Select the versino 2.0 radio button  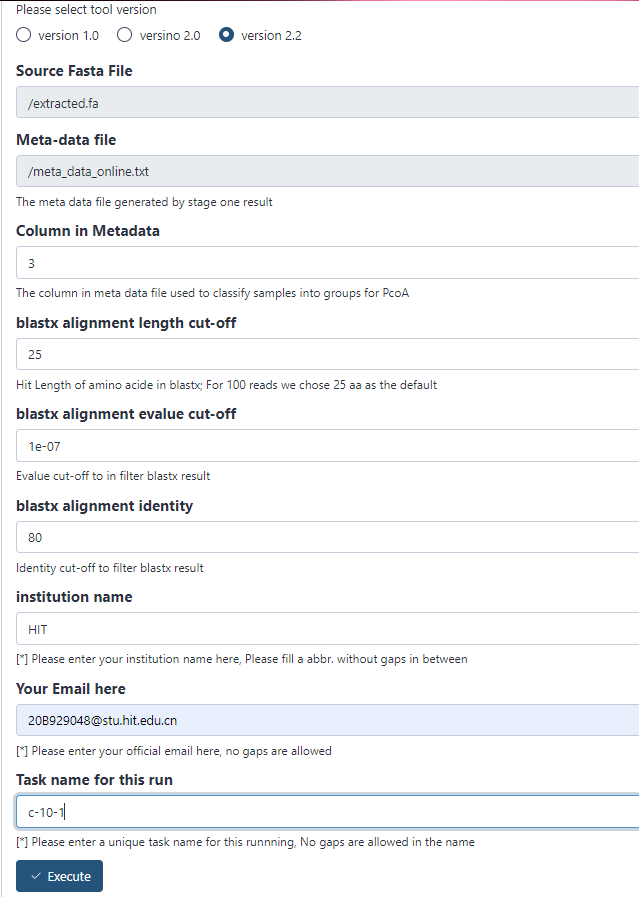tap(123, 34)
